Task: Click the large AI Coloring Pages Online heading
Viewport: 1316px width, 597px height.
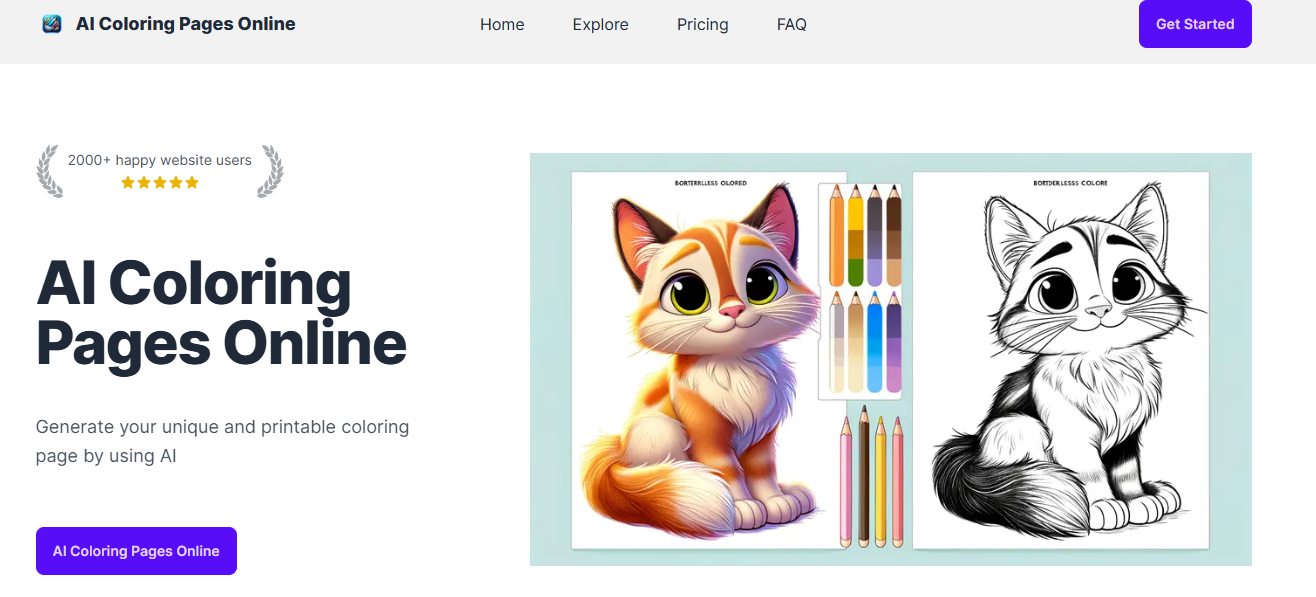Action: 221,313
